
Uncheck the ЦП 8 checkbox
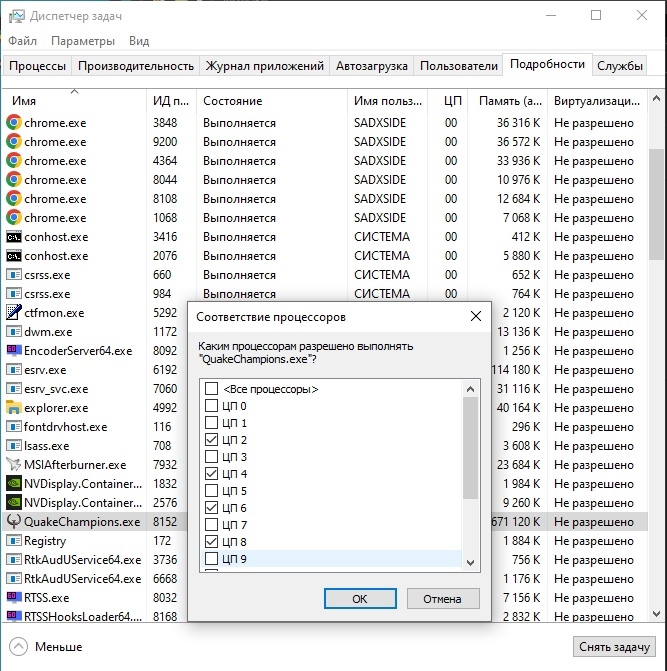coord(211,541)
